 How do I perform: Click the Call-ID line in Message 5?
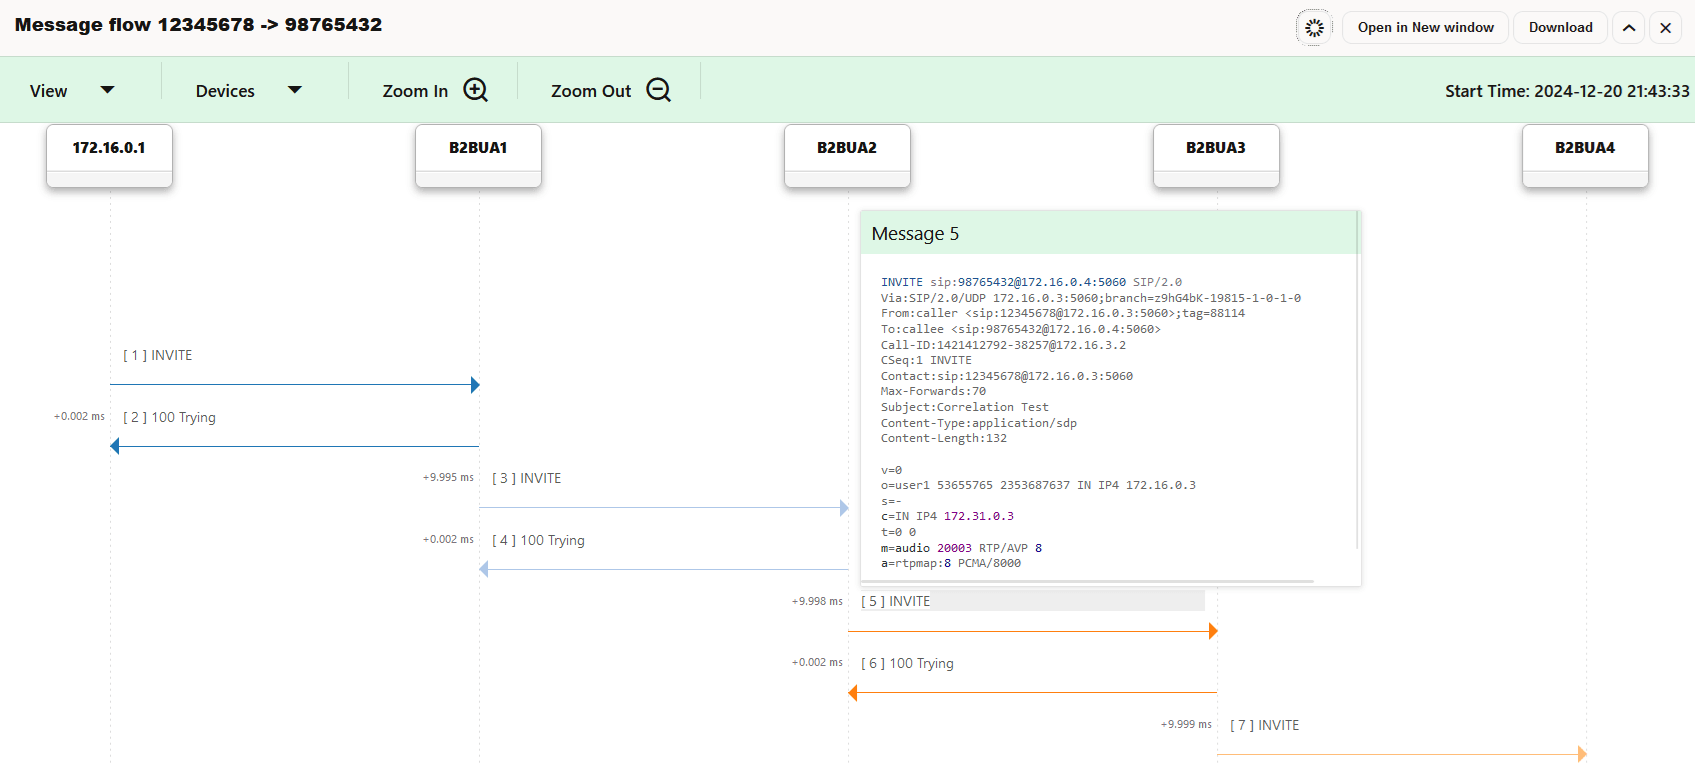pyautogui.click(x=1003, y=345)
